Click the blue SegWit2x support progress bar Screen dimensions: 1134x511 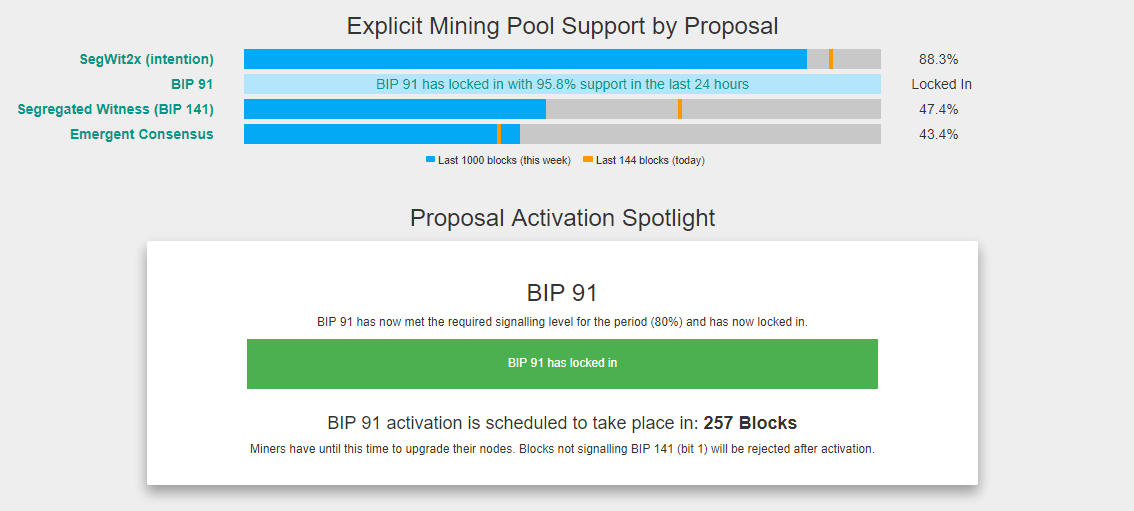click(x=525, y=60)
